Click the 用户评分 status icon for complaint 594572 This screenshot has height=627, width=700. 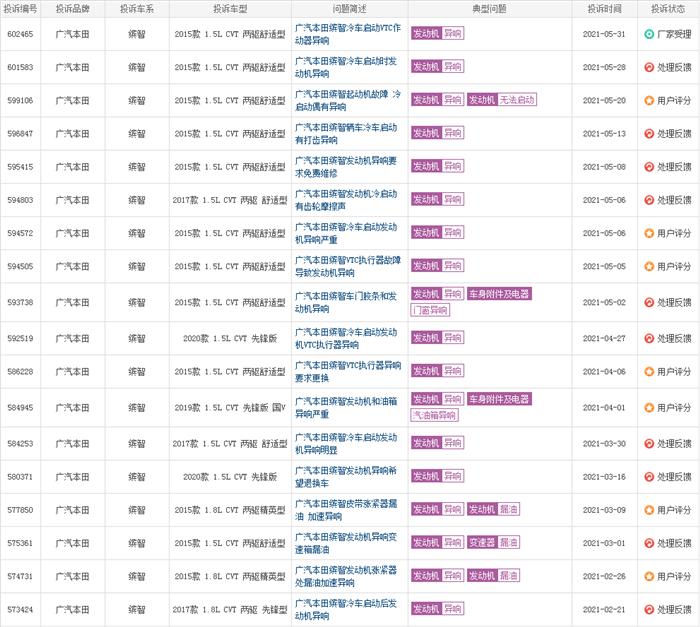(x=649, y=233)
